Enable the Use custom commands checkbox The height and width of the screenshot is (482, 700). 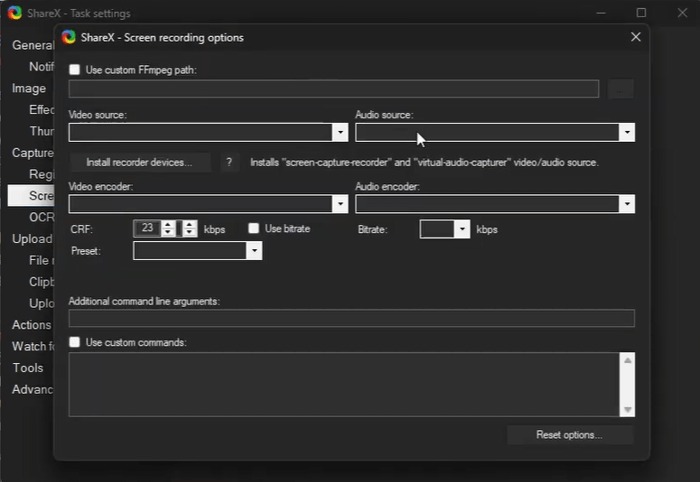tap(75, 342)
